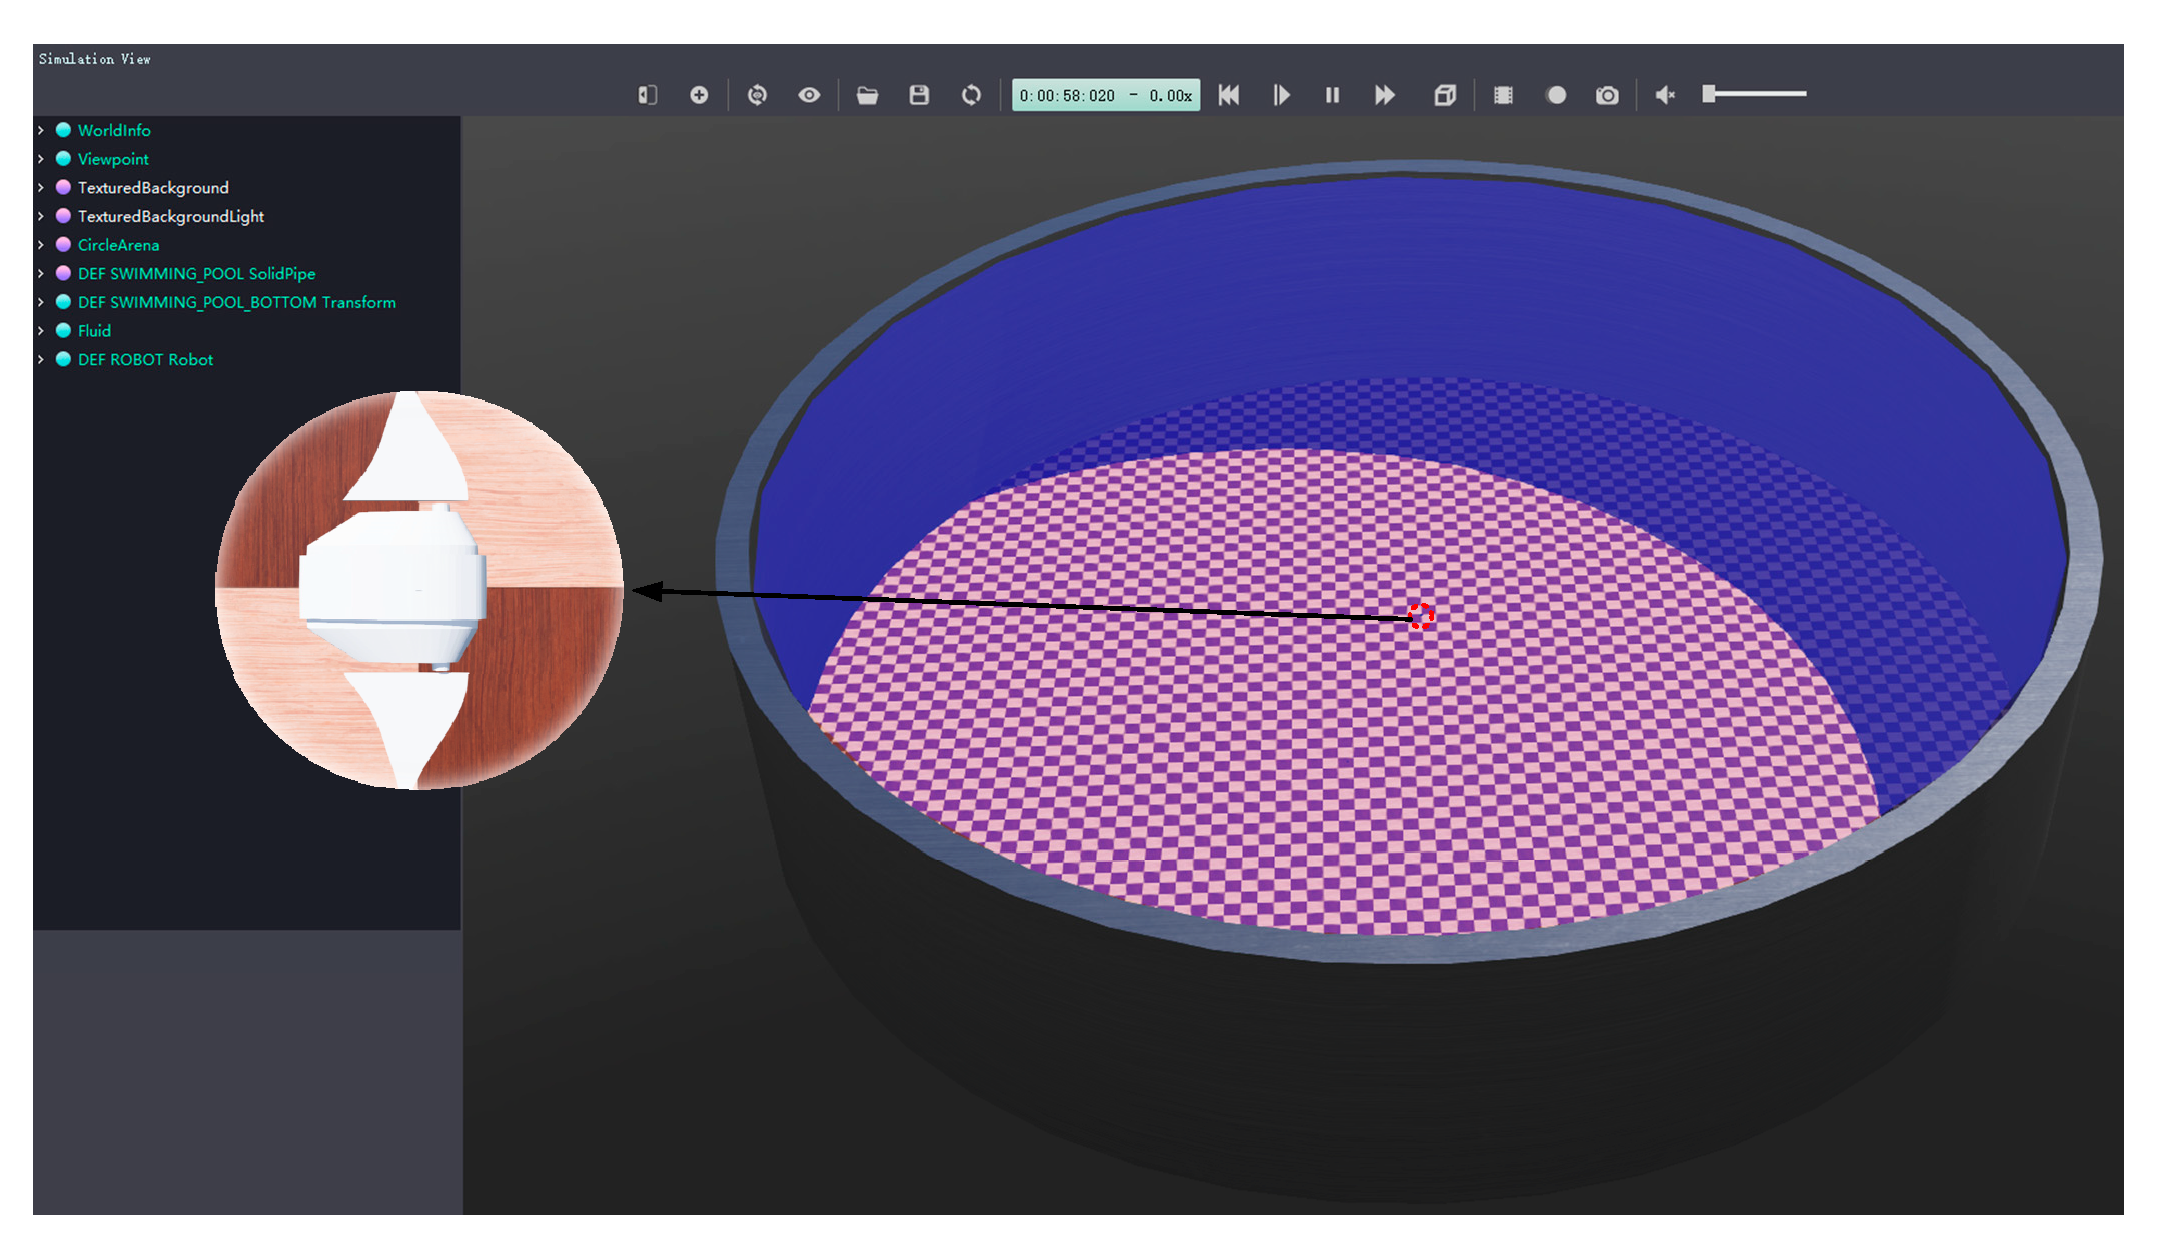Viewport: 2157px width, 1251px height.
Task: Click the volume slider handle
Action: click(x=1710, y=94)
